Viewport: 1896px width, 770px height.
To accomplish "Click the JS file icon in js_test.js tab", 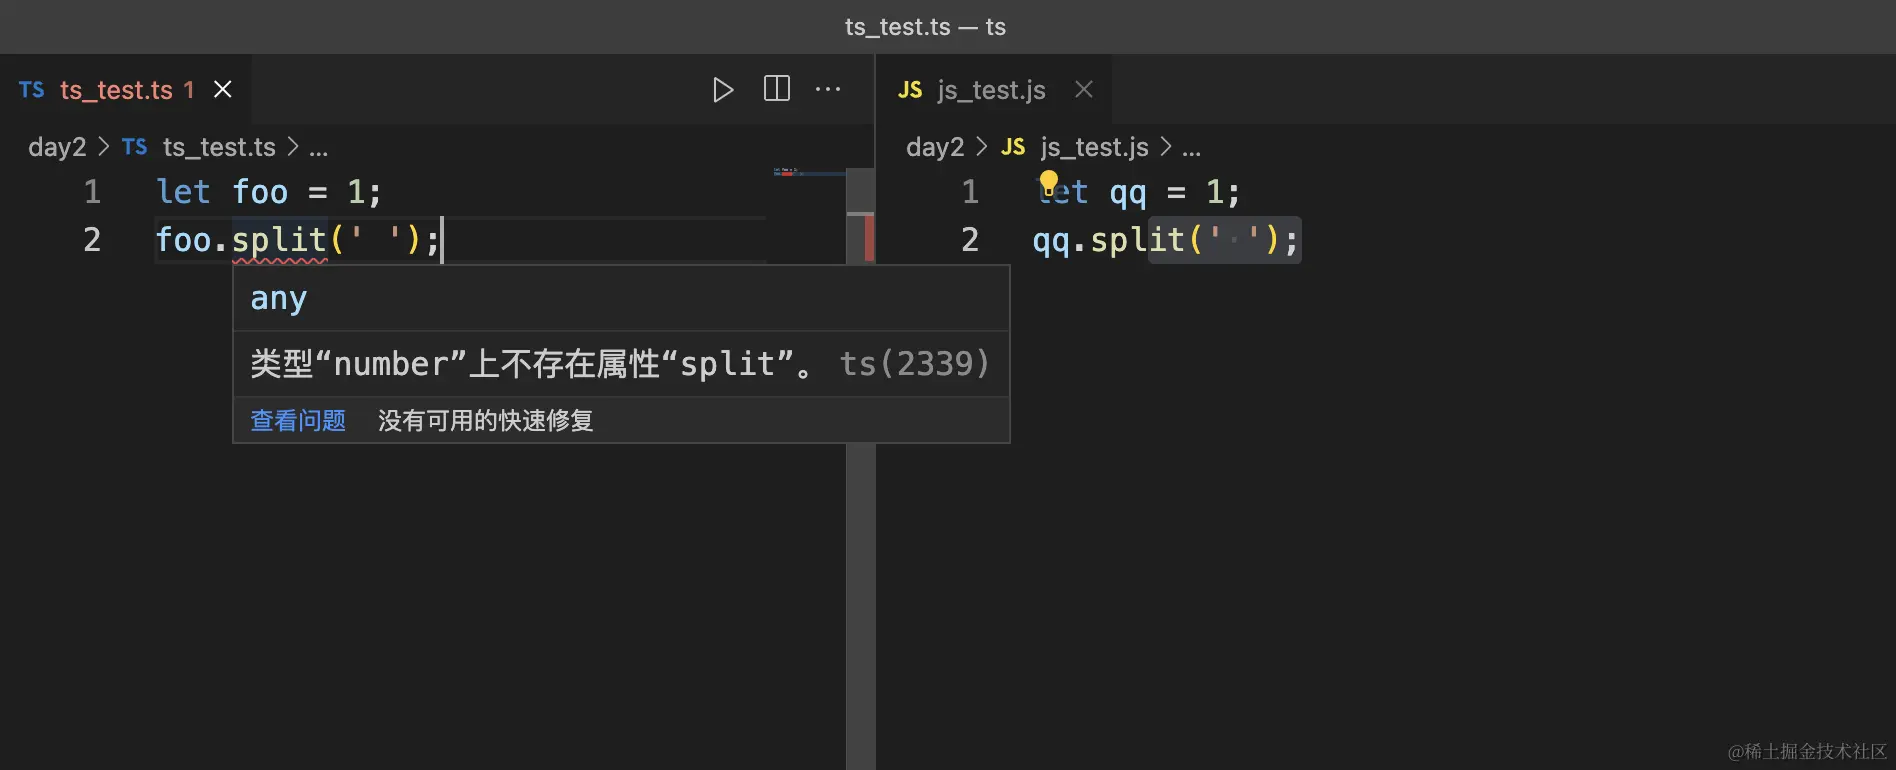I will click(910, 89).
